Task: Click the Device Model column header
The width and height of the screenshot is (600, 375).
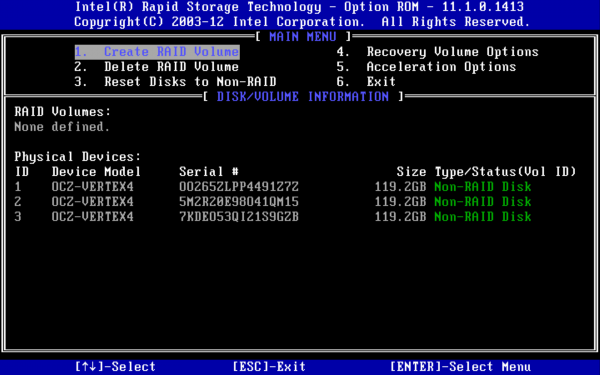Action: coord(96,171)
